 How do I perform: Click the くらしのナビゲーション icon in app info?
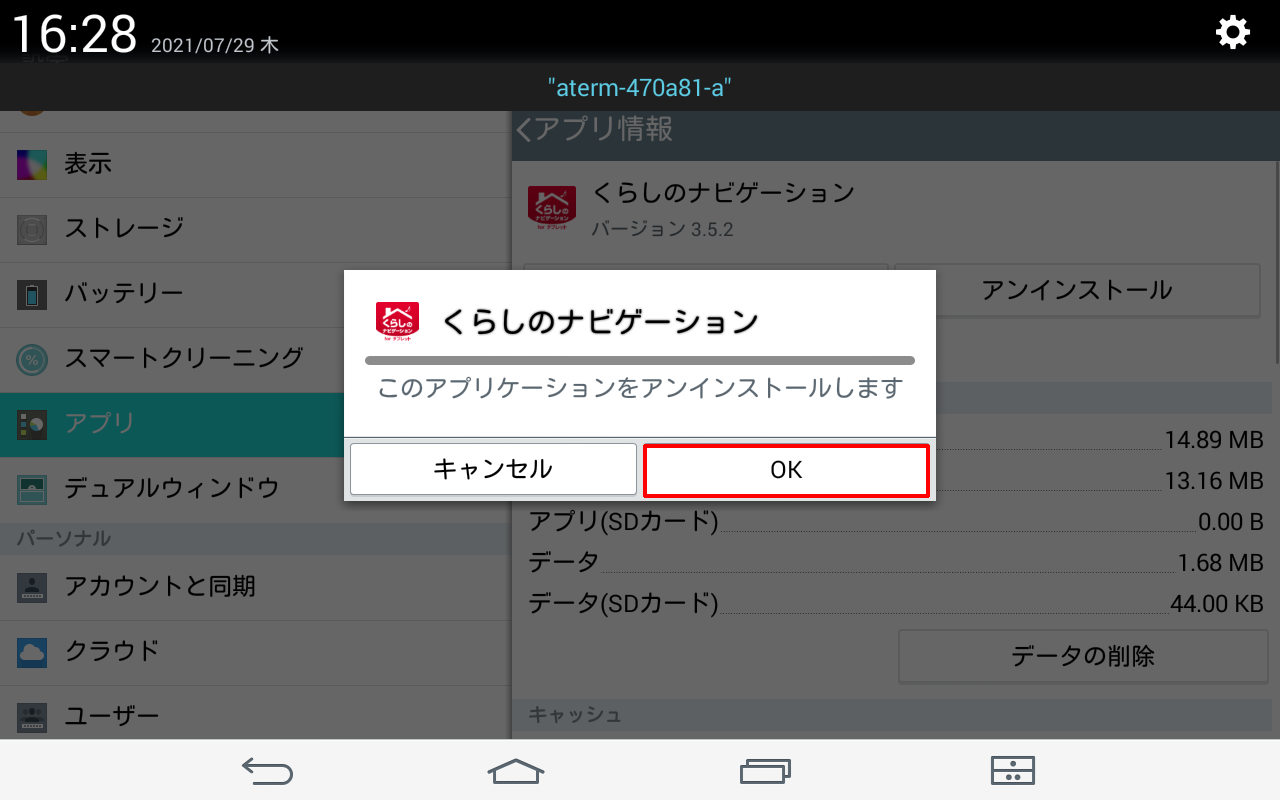551,209
